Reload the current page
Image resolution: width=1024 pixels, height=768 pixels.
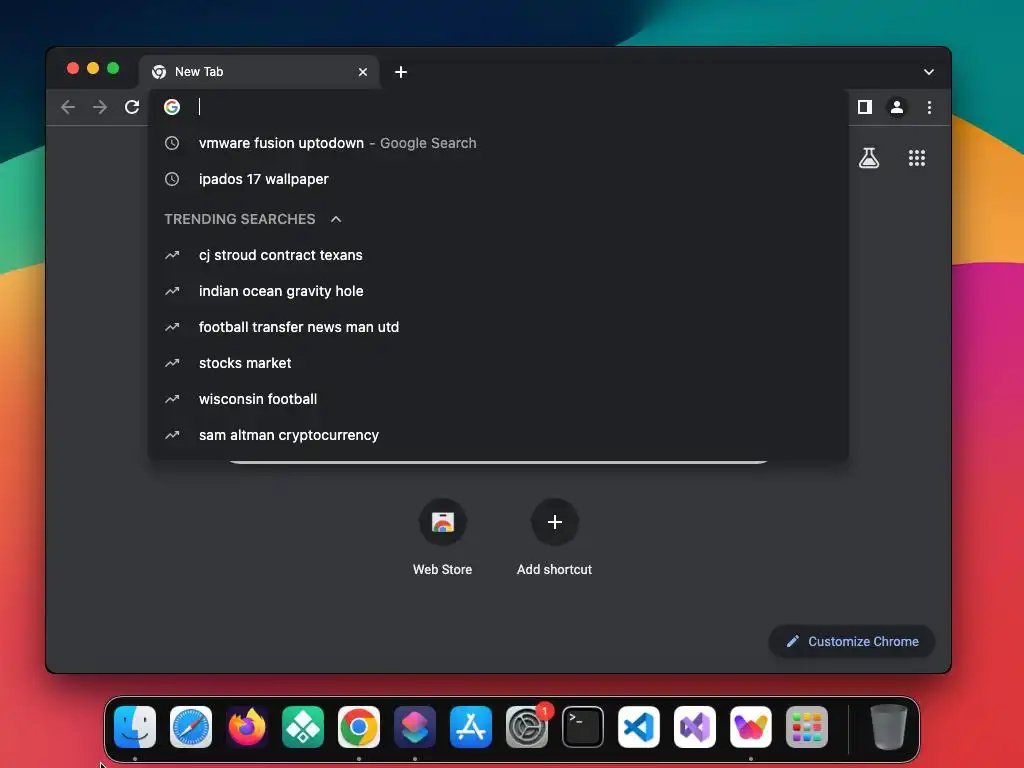tap(132, 107)
